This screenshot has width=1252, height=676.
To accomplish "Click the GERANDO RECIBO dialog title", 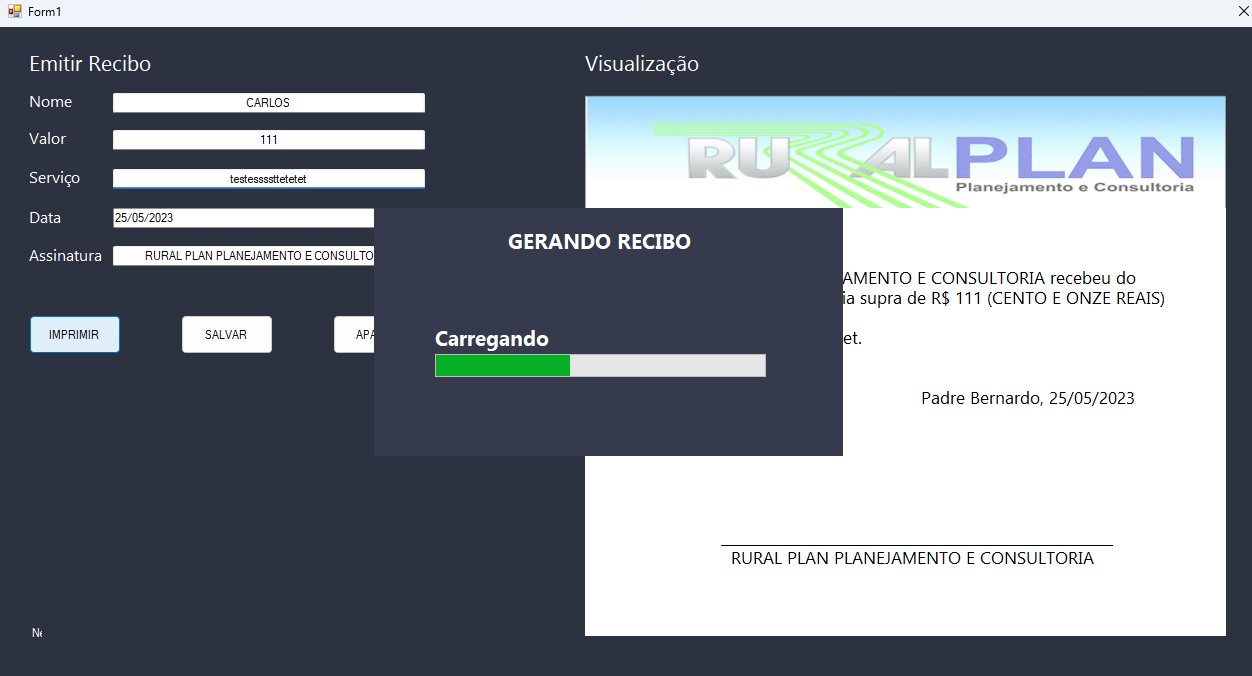I will click(599, 241).
